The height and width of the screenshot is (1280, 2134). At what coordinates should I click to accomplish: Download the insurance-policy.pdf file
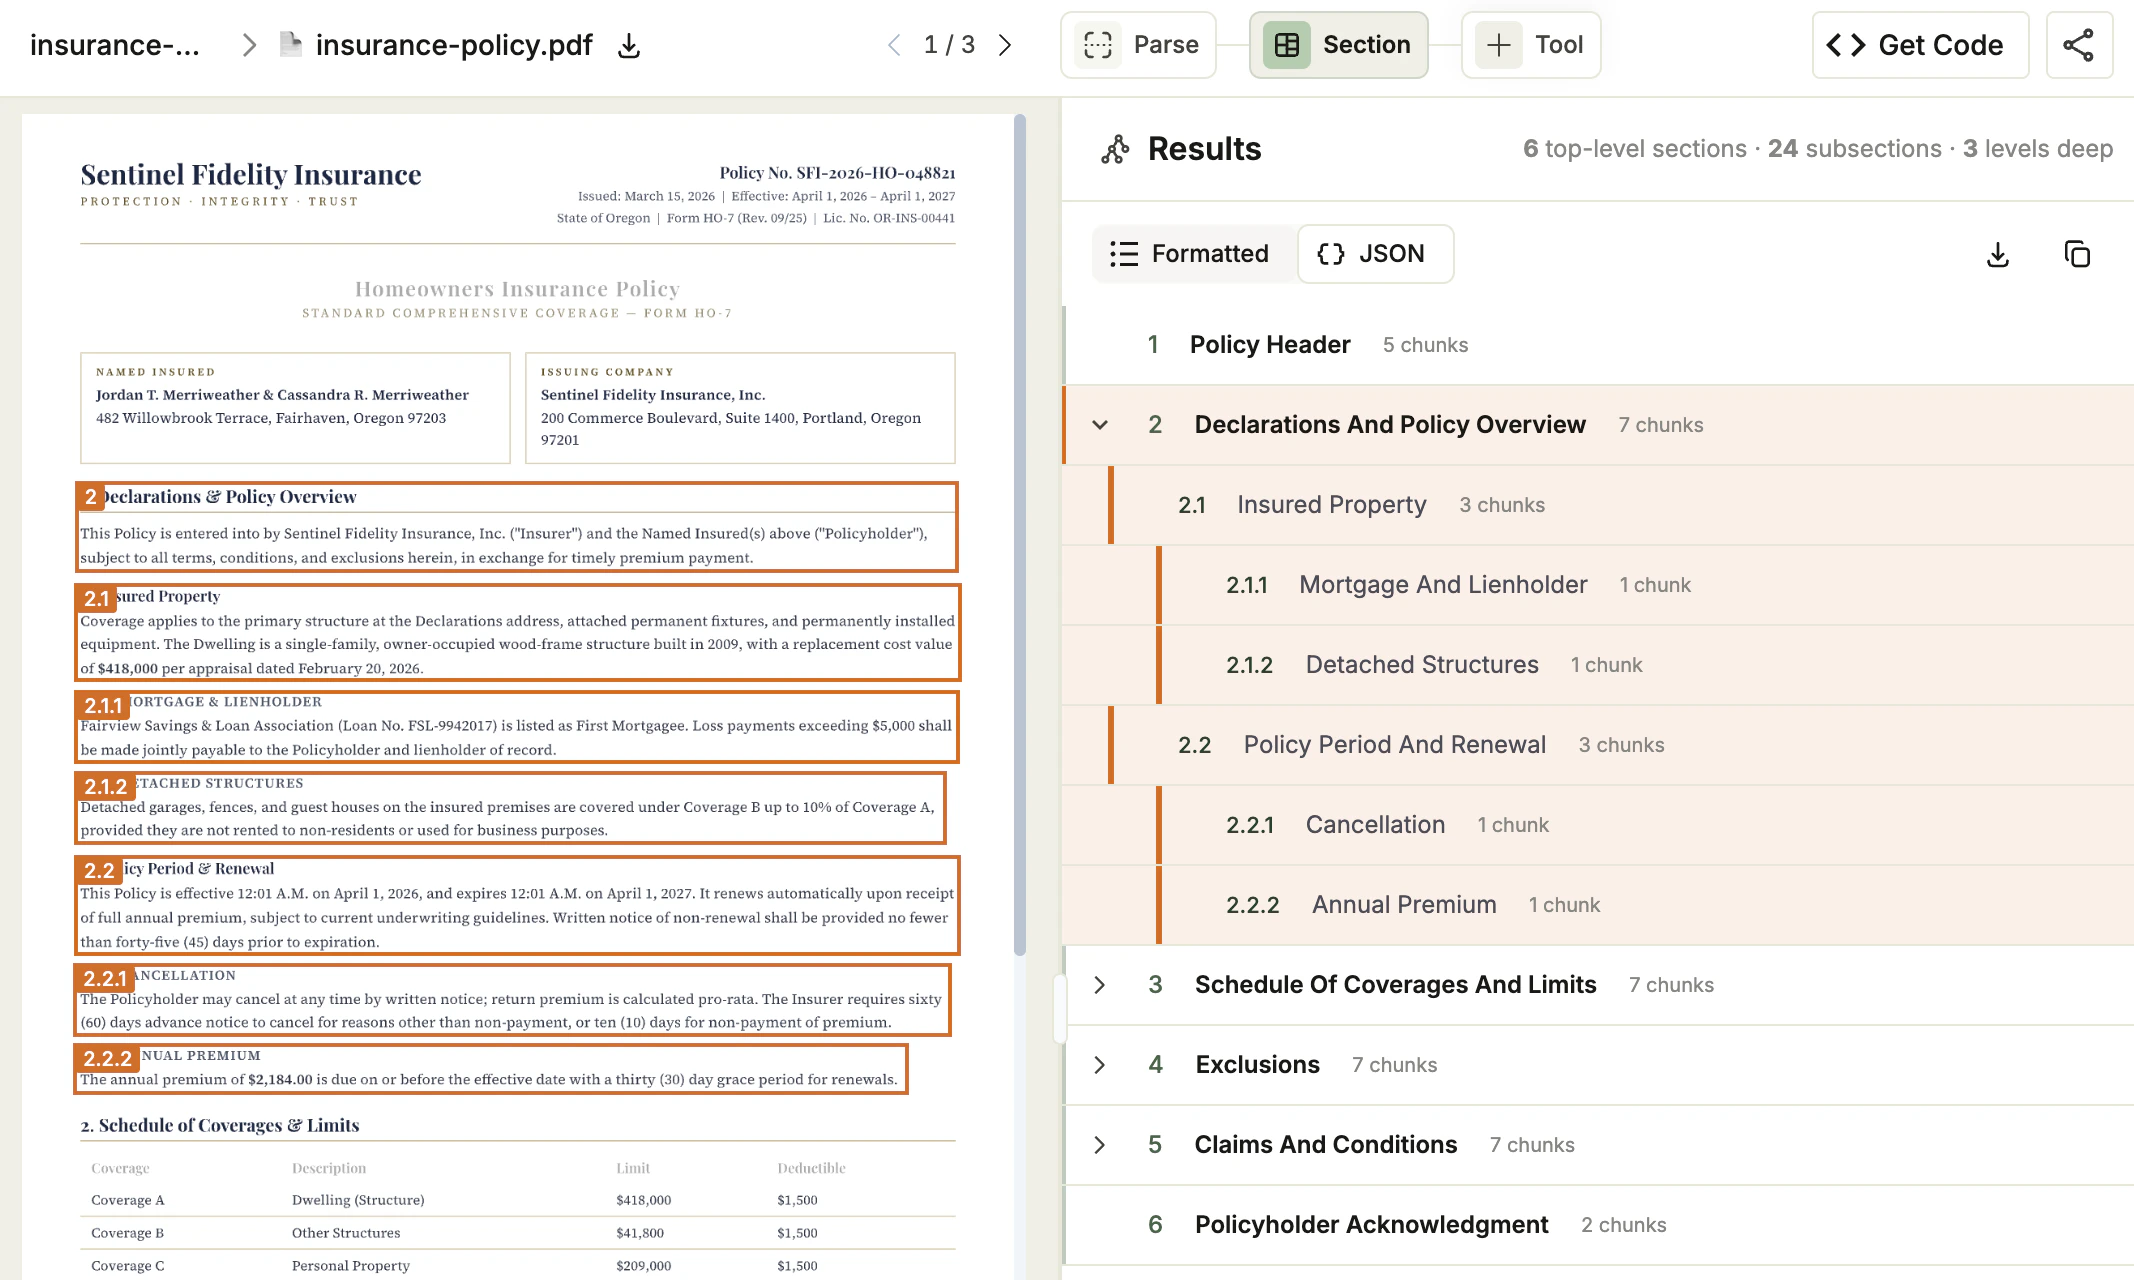click(x=629, y=46)
